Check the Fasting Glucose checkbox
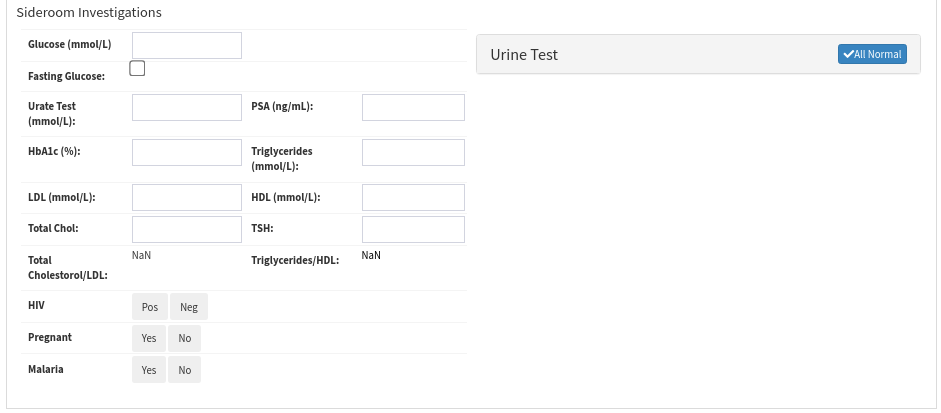Screen dimensions: 941x413 pos(138,69)
